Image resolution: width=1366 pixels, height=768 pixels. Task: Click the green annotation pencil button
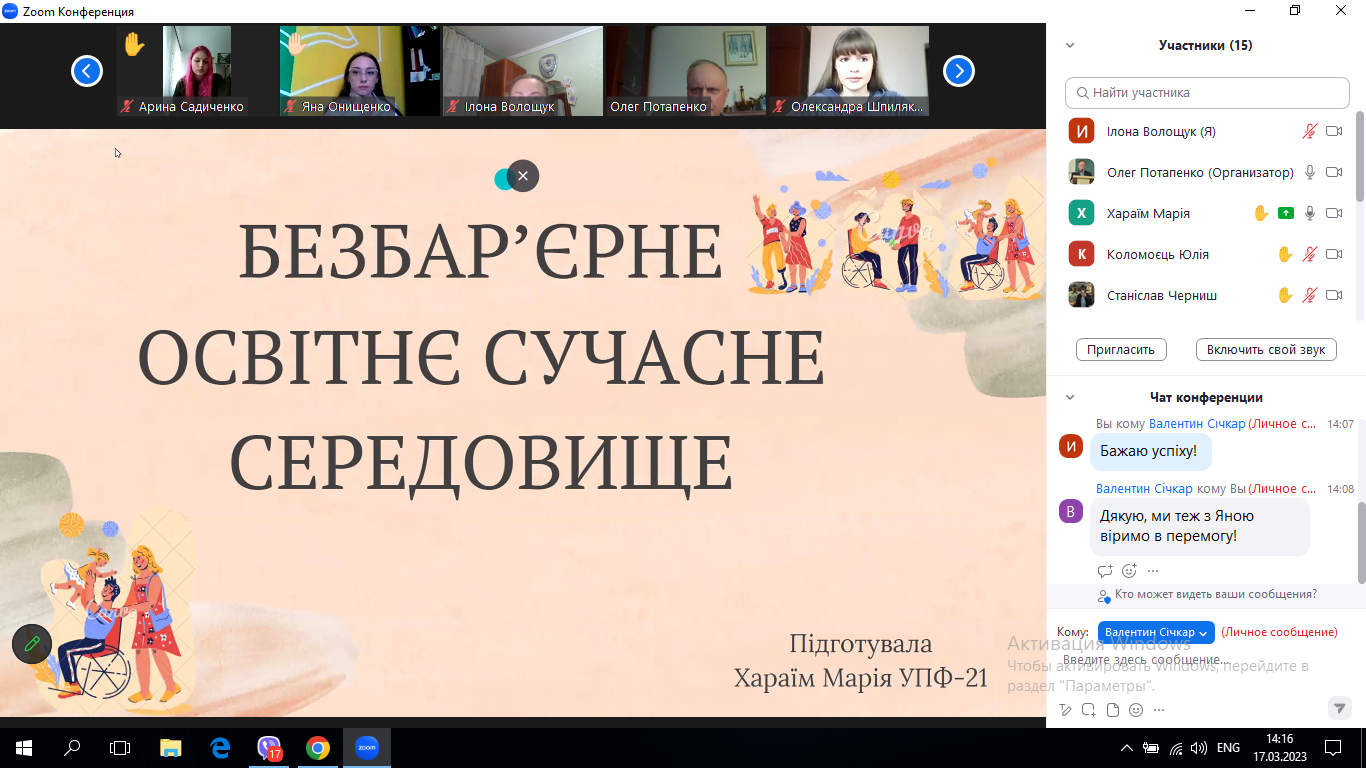click(32, 644)
